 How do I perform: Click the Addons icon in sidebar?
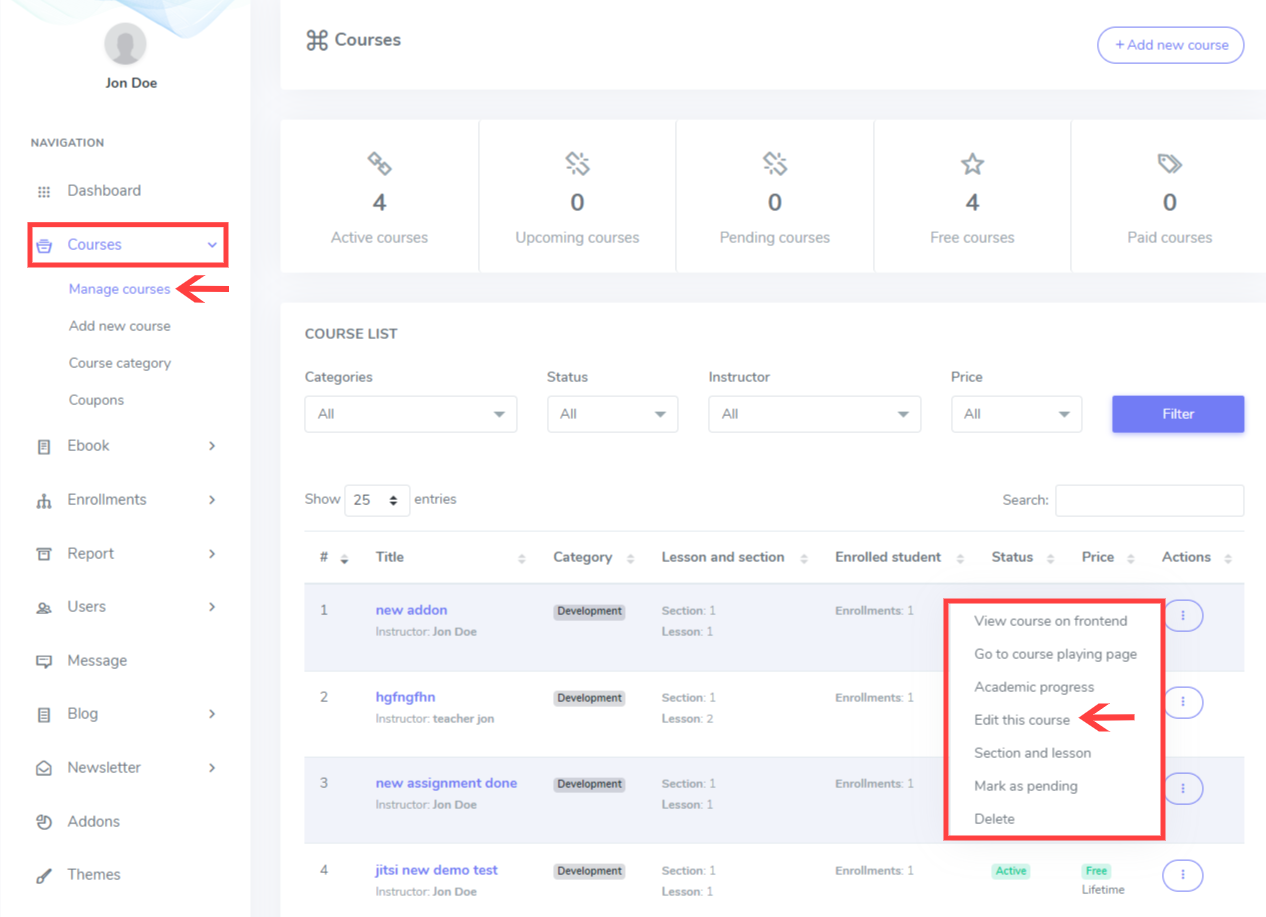43,822
